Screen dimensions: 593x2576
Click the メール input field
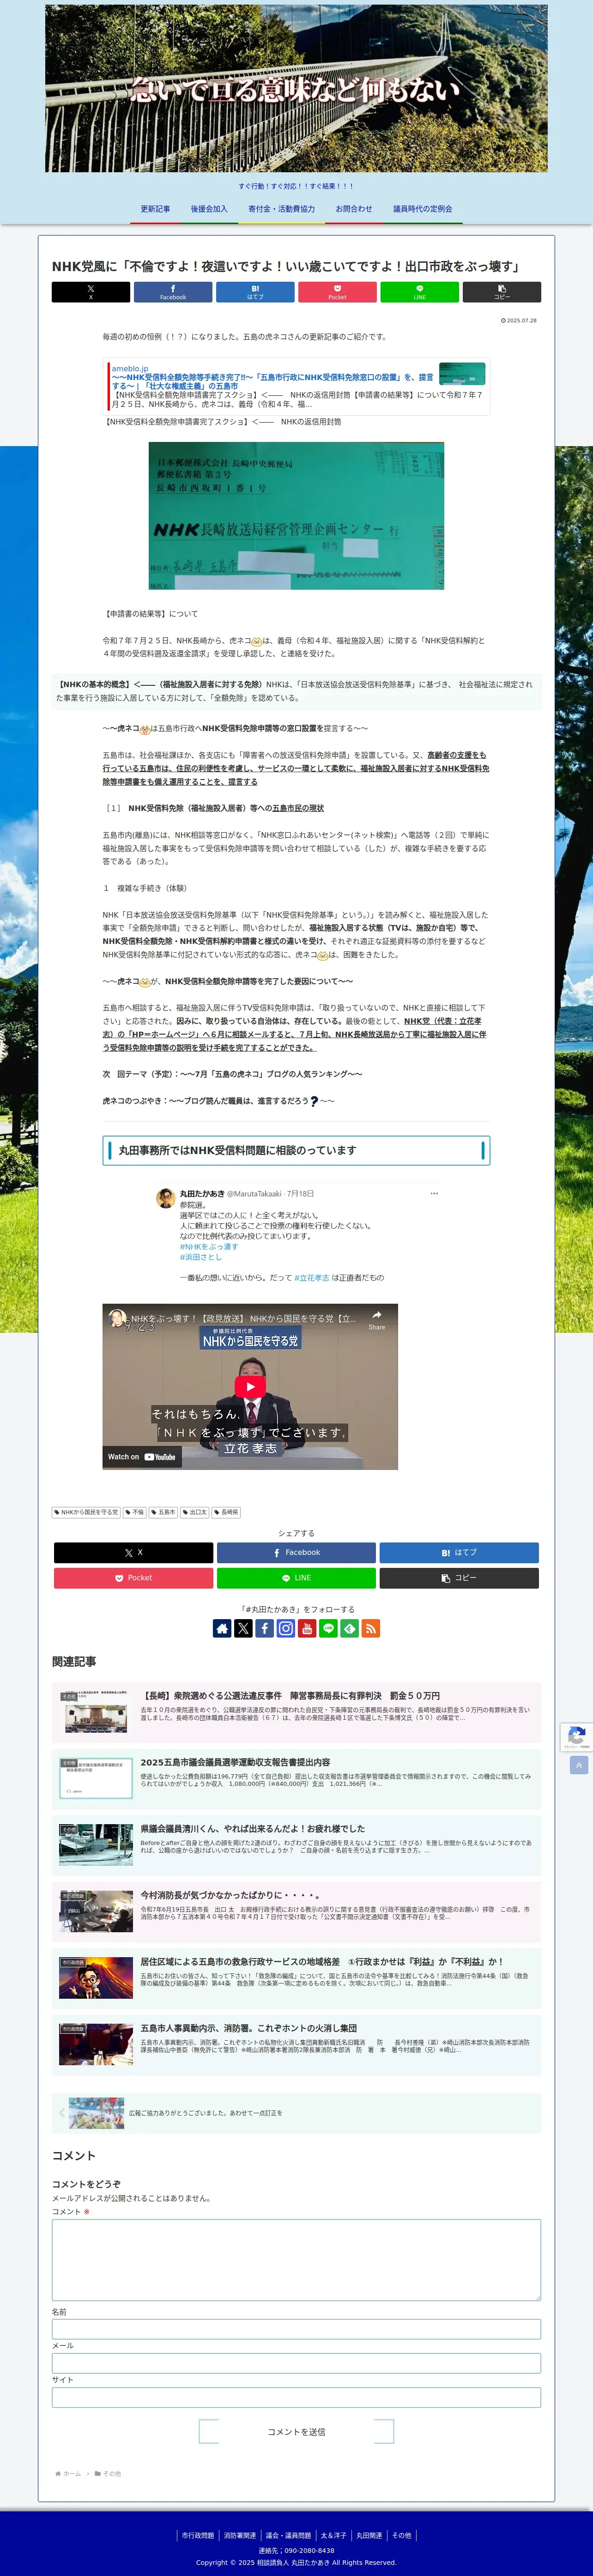296,2363
